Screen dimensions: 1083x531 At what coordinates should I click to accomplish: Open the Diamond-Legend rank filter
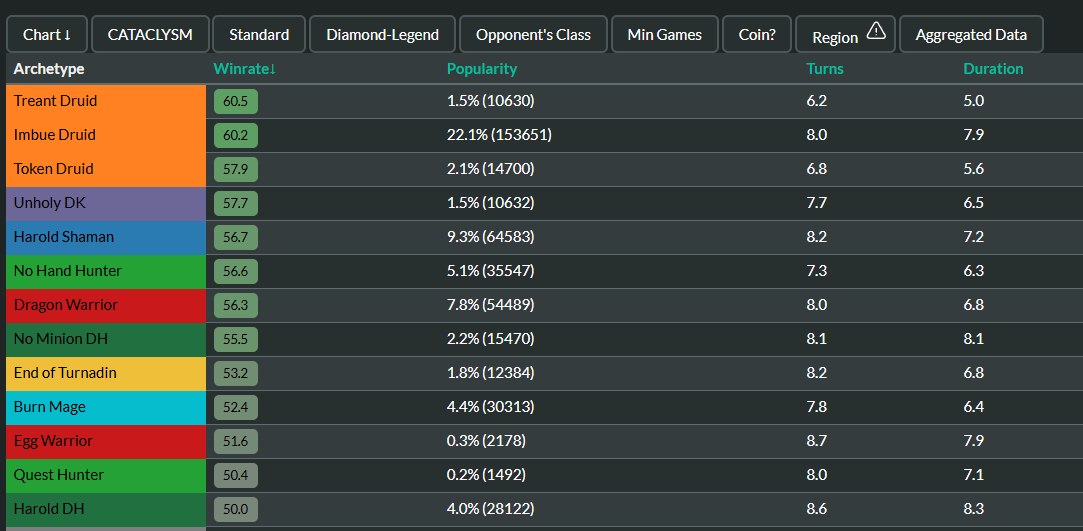tap(383, 35)
